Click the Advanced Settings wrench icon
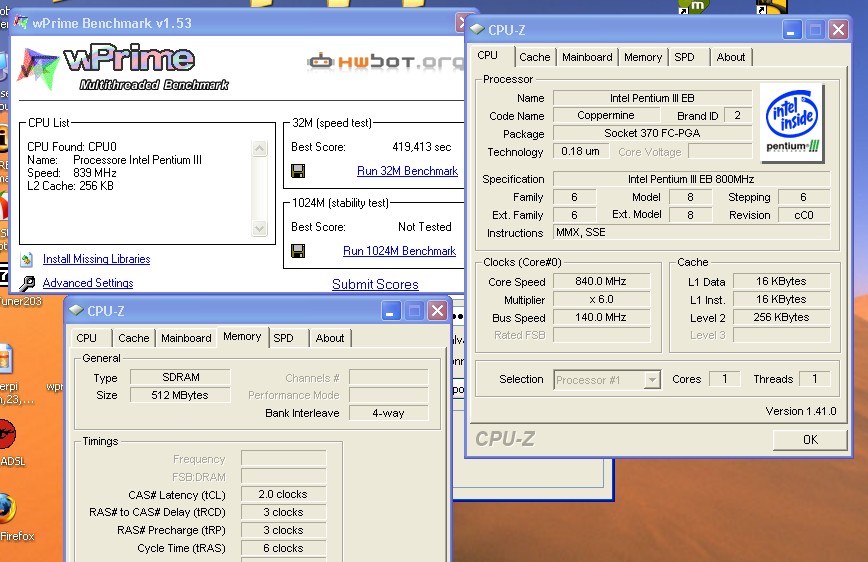The width and height of the screenshot is (868, 562). (27, 283)
